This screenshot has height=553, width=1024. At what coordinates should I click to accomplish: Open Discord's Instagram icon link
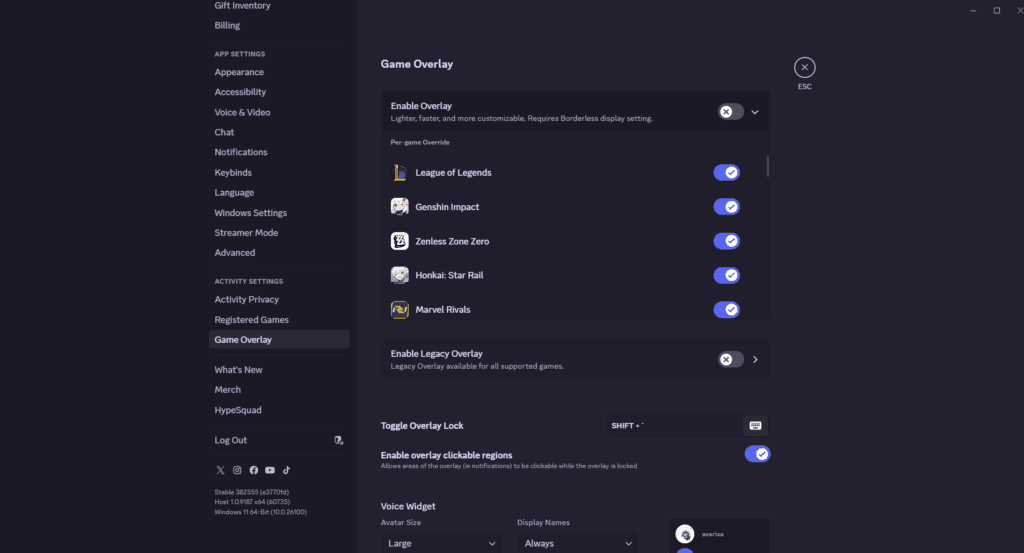tap(237, 470)
